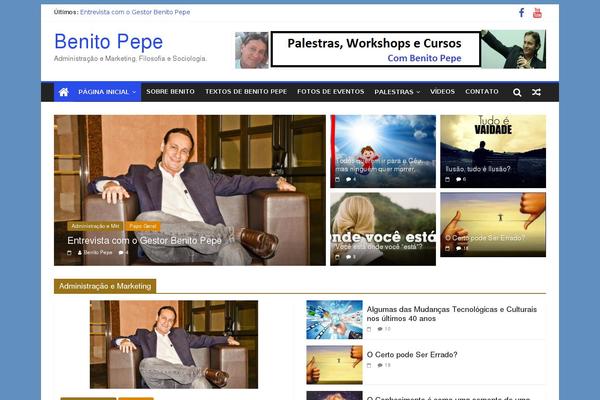600x400 pixels.
Task: Click comment icon under 'Algumas das Mudanças Tecnológicas'
Action: tap(380, 329)
